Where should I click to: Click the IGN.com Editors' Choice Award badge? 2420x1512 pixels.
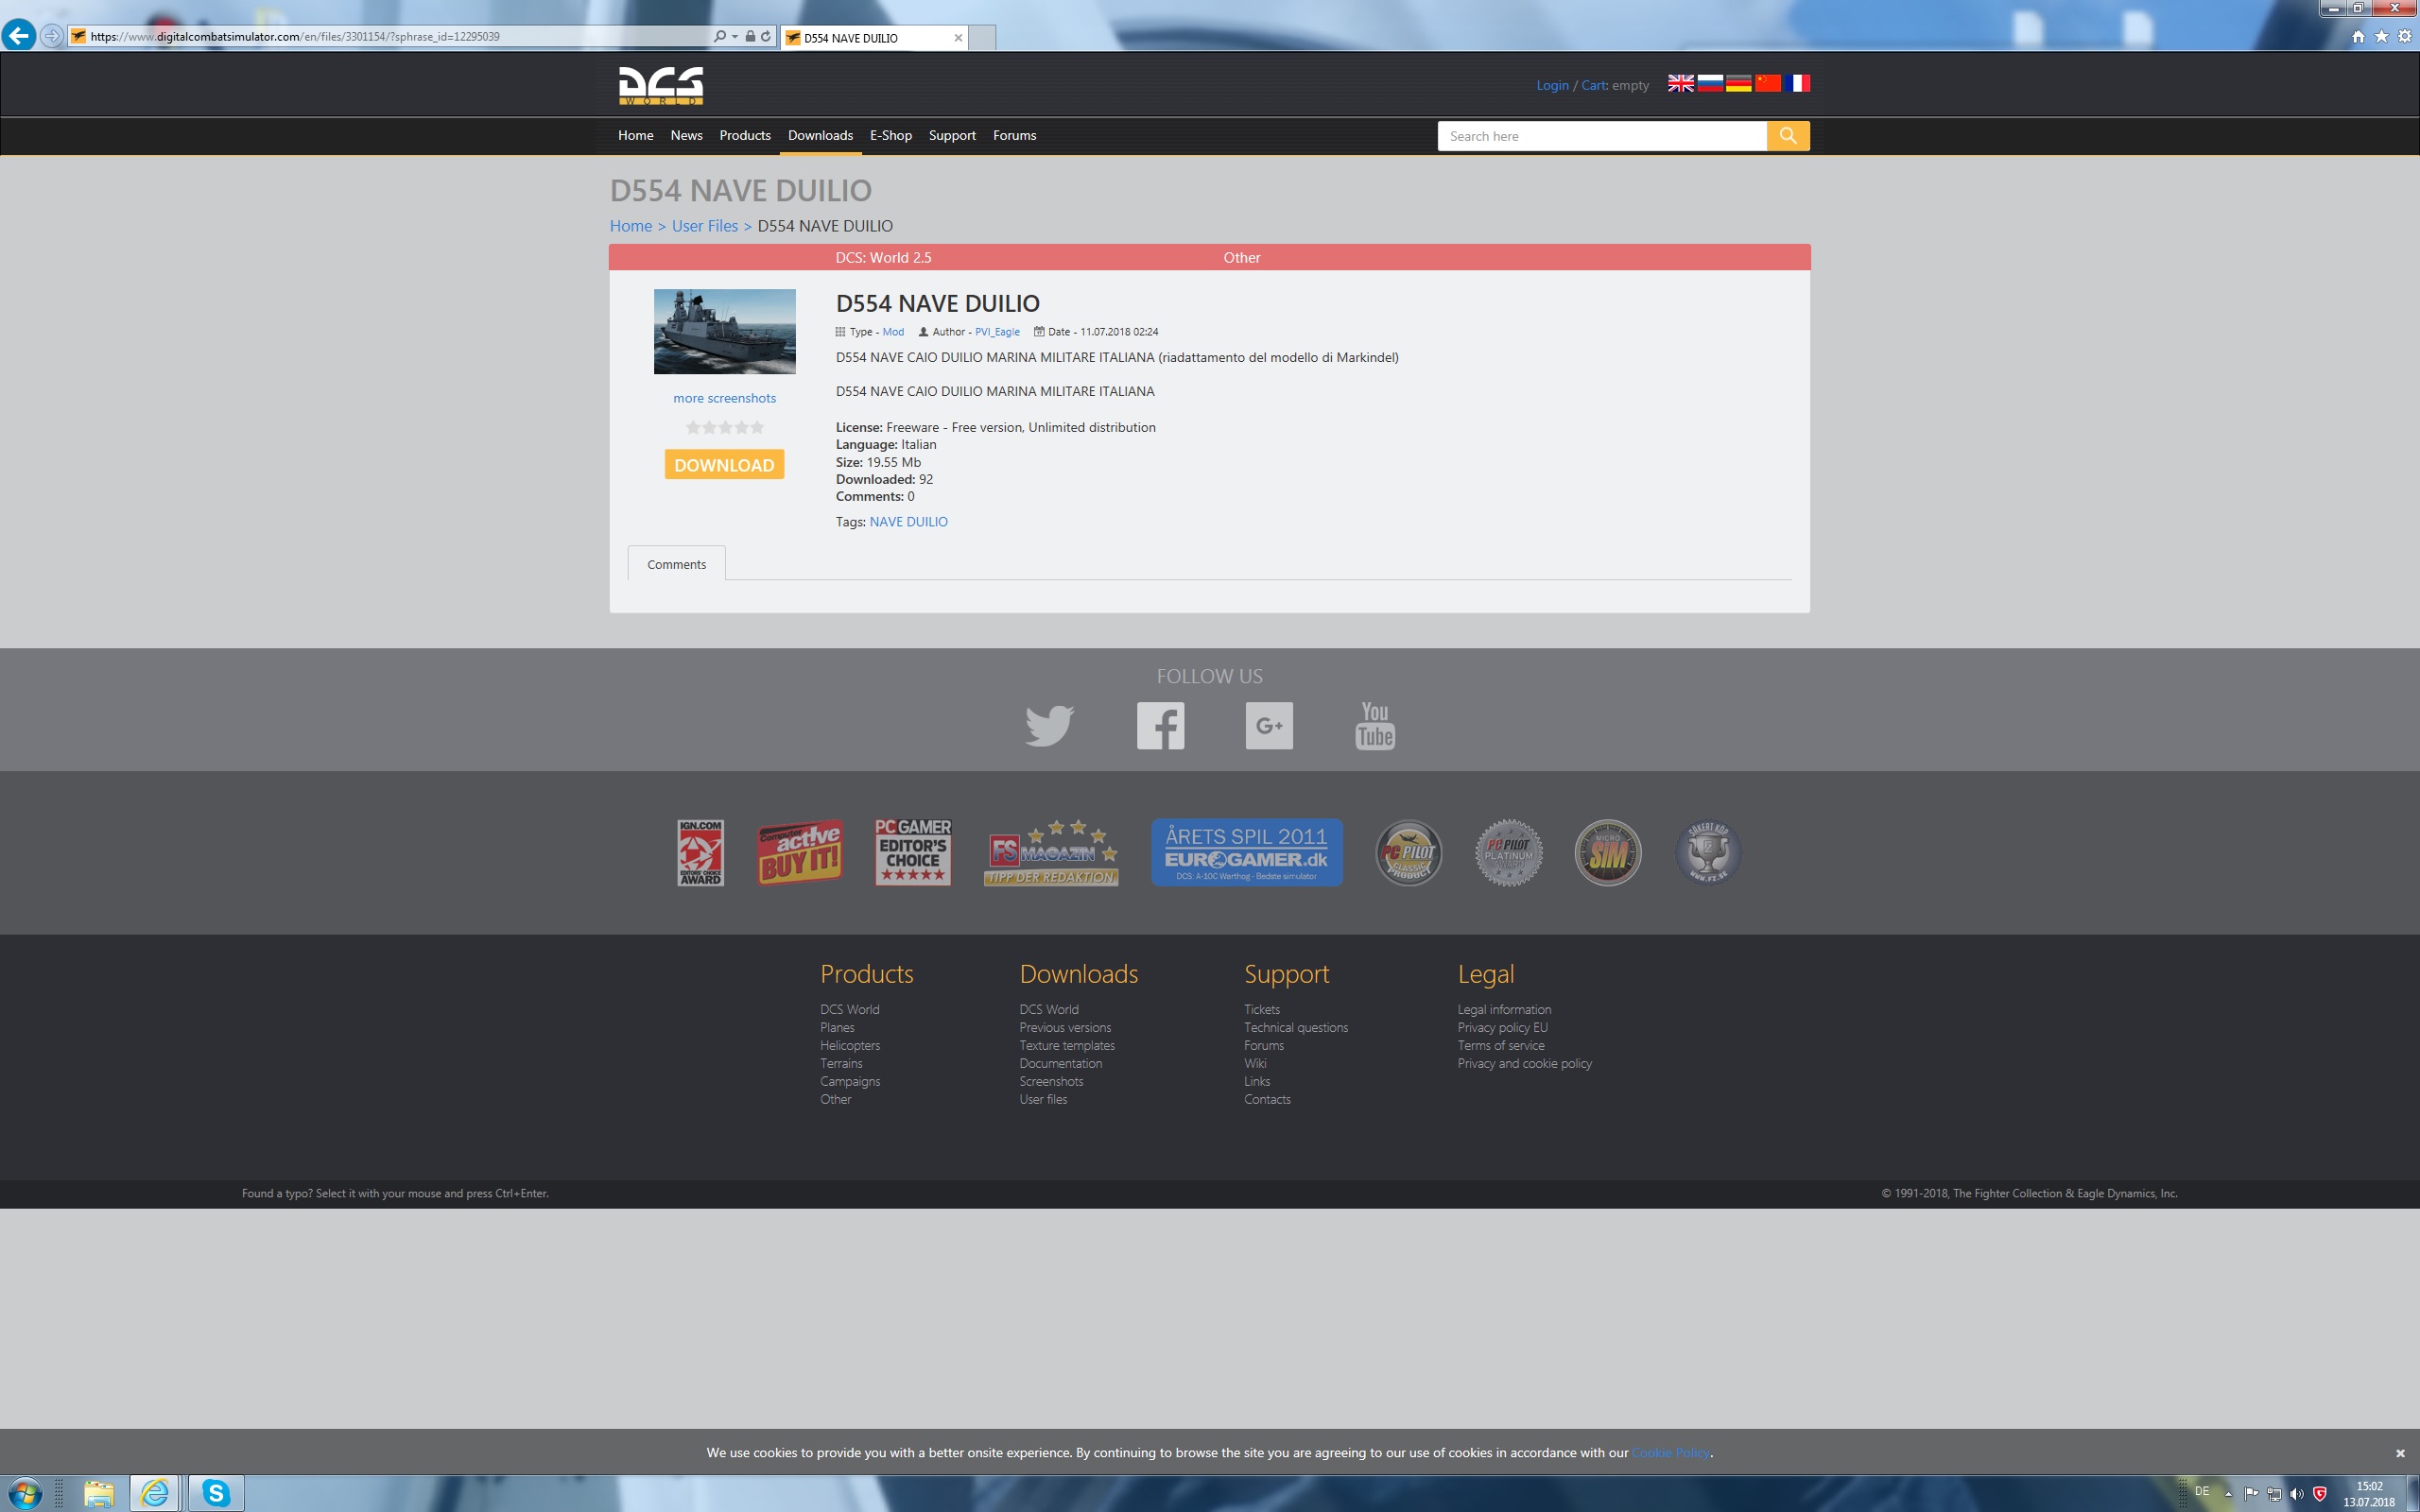click(700, 853)
